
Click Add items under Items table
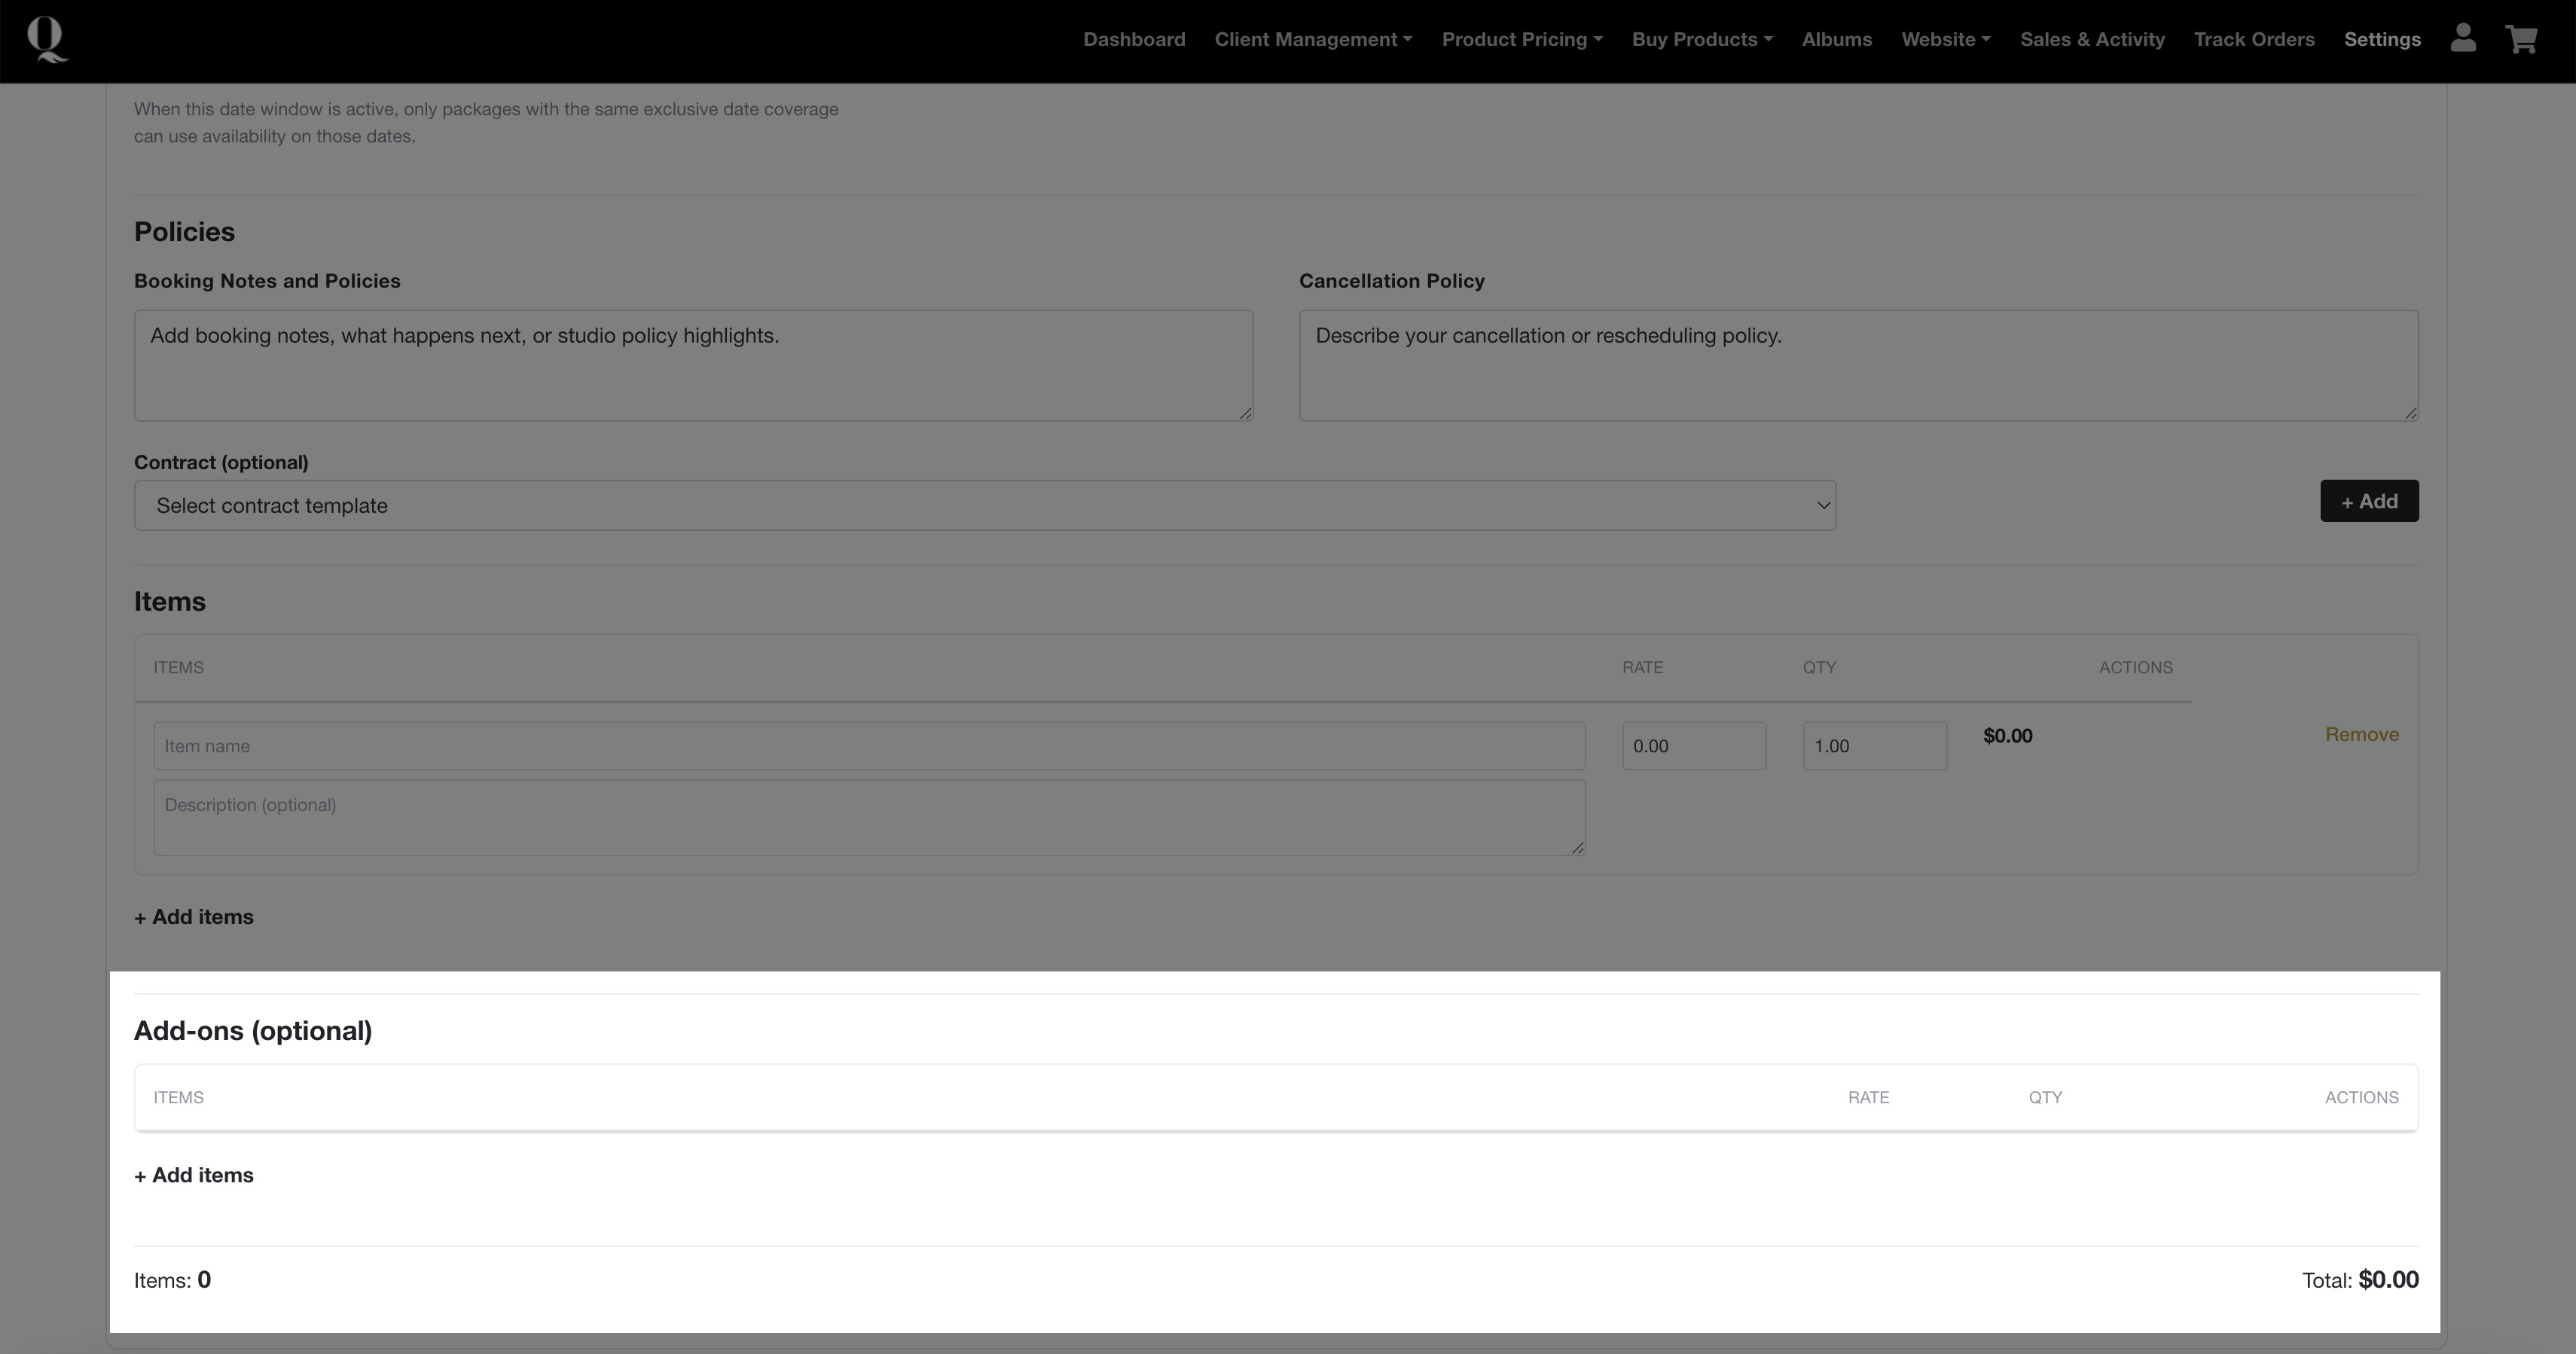pos(194,917)
